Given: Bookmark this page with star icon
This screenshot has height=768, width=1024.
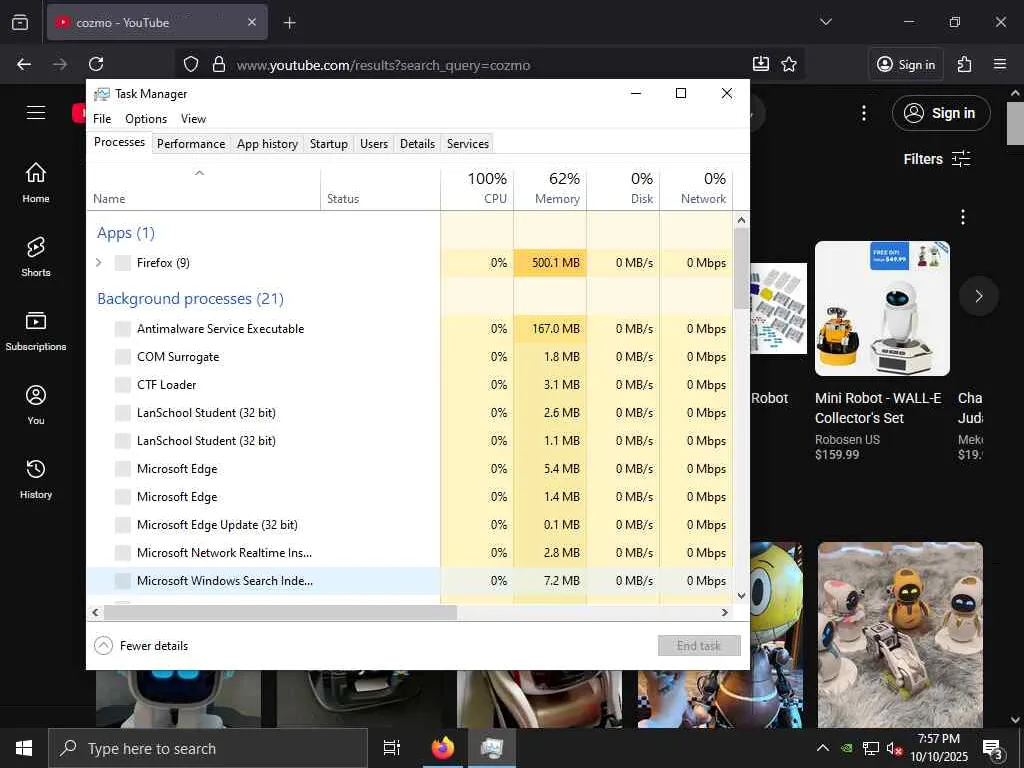Looking at the screenshot, I should click(789, 64).
